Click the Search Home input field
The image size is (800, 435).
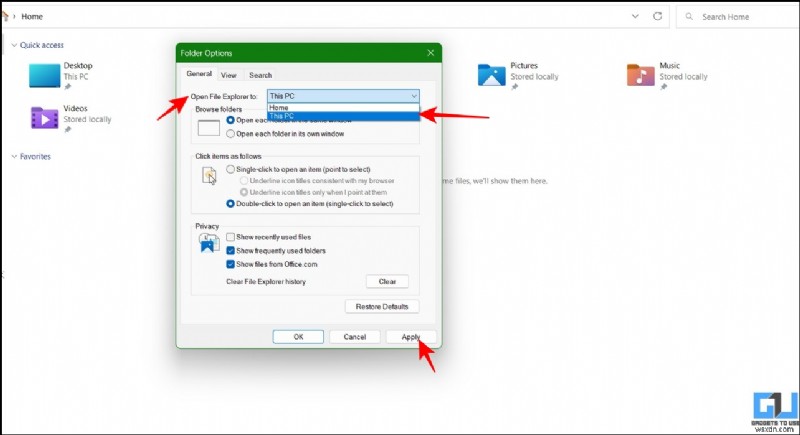pyautogui.click(x=738, y=16)
